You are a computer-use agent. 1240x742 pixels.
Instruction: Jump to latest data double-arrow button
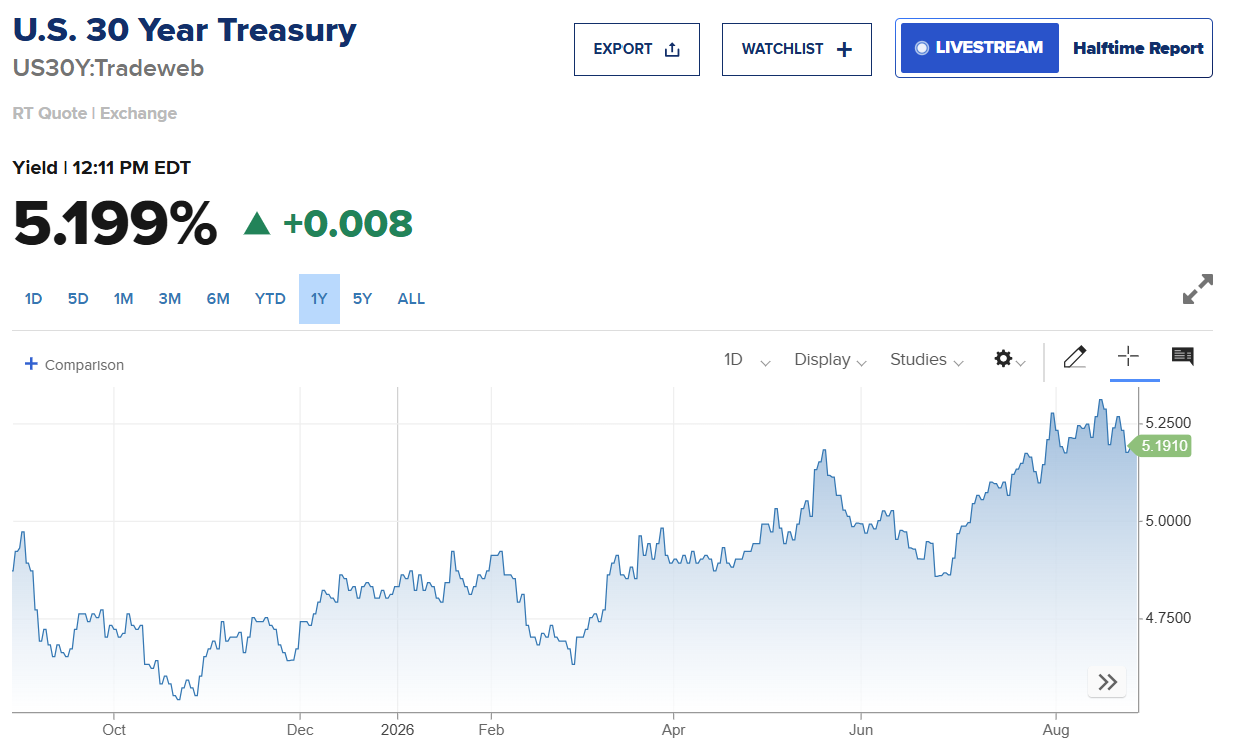tap(1107, 682)
